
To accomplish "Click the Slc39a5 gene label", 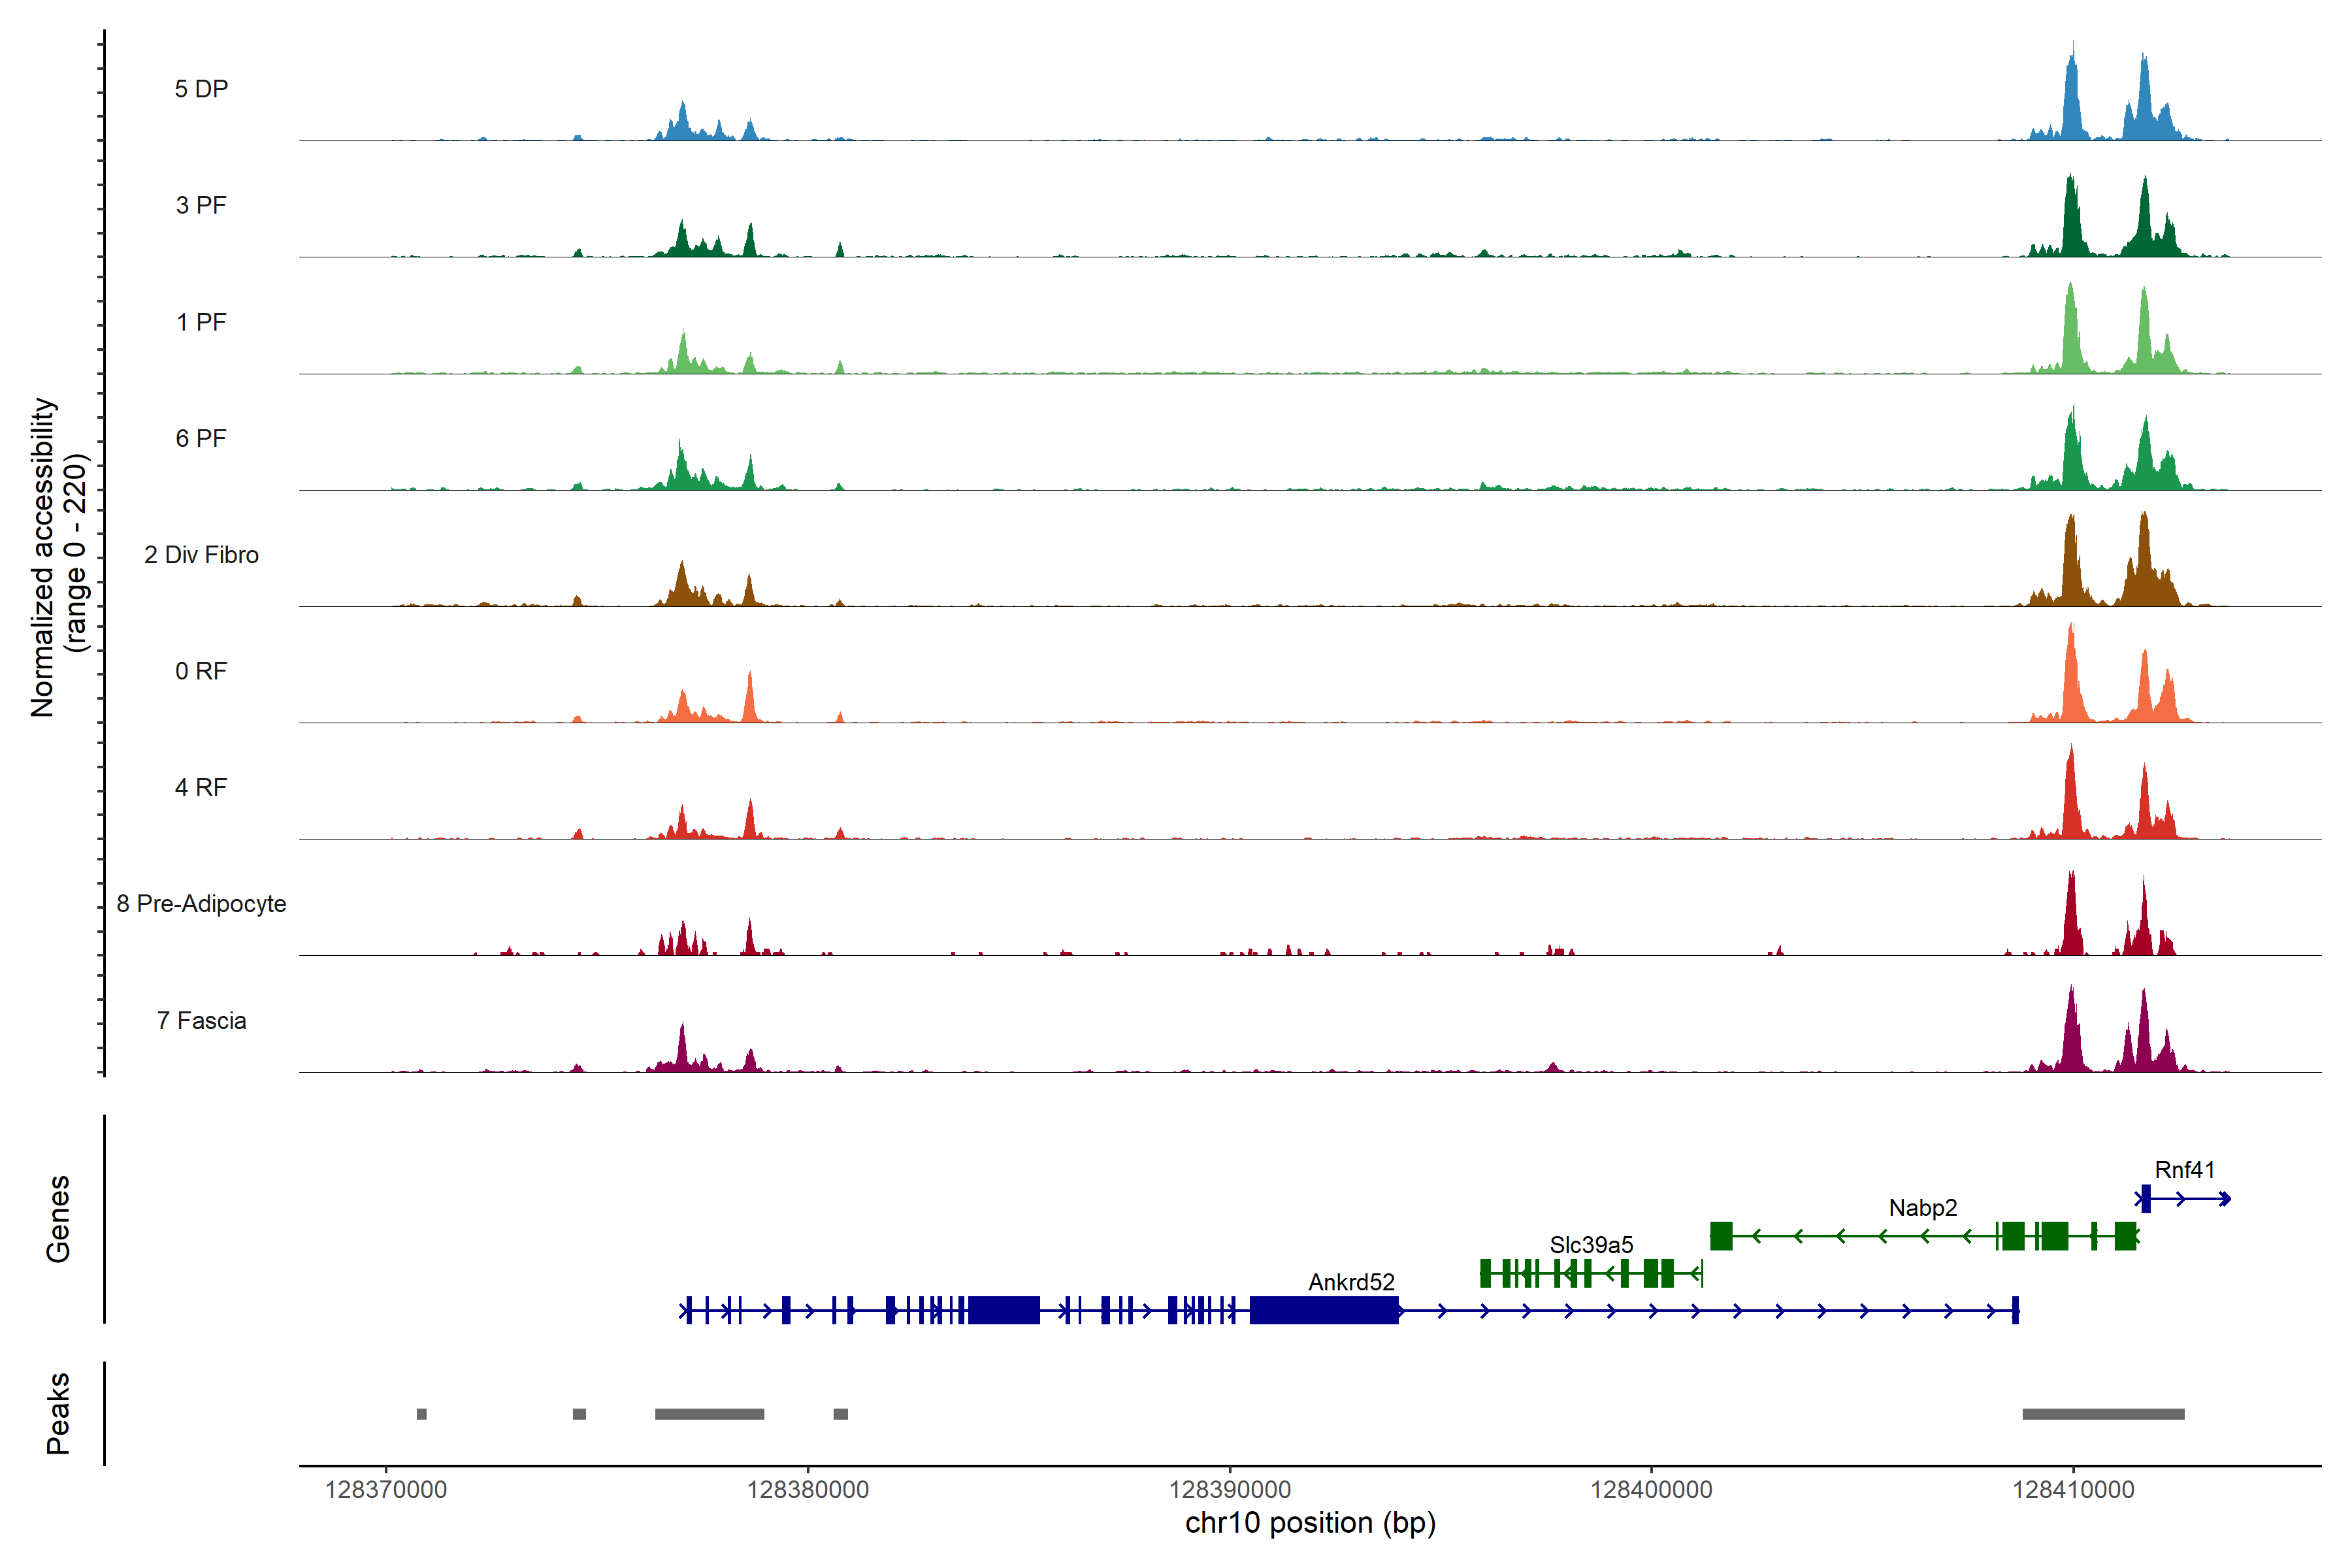I will 1591,1245.
